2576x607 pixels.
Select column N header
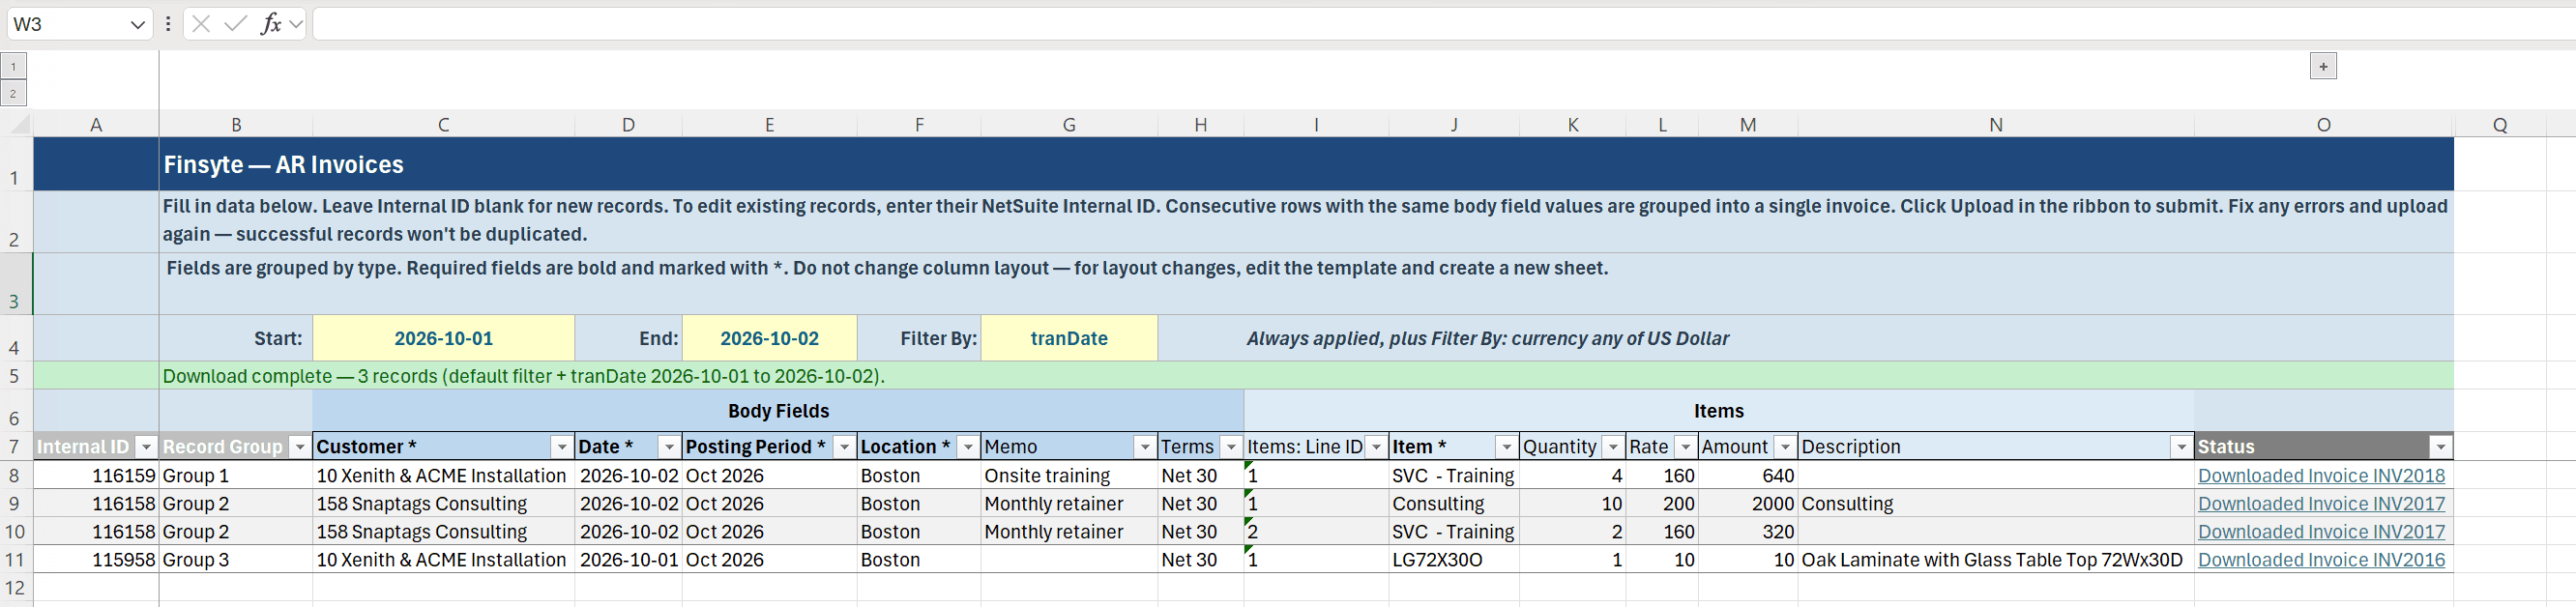tap(1995, 124)
